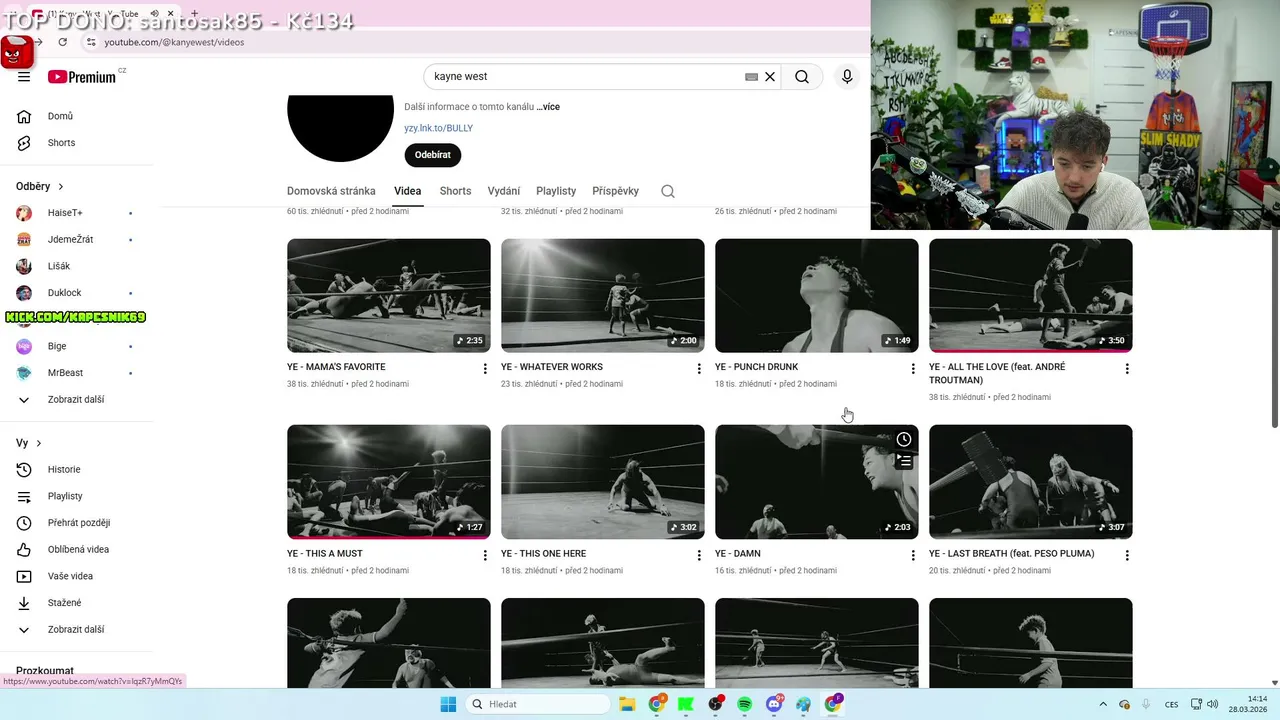
Task: Play YE - PUNCH DRUNK thumbnail
Action: point(817,295)
